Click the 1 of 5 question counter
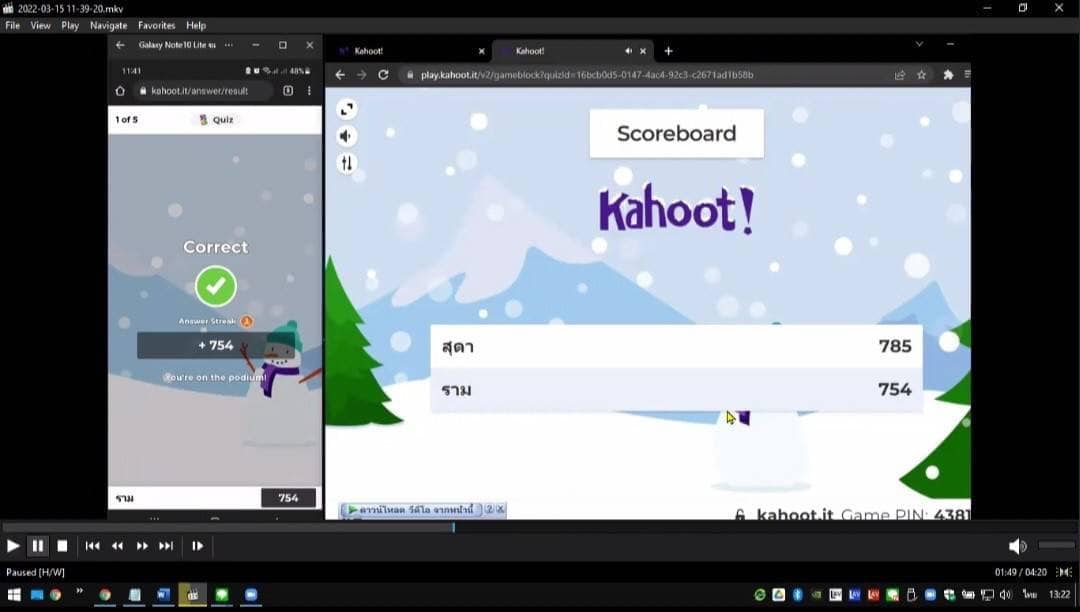1080x612 pixels. pyautogui.click(x=127, y=120)
